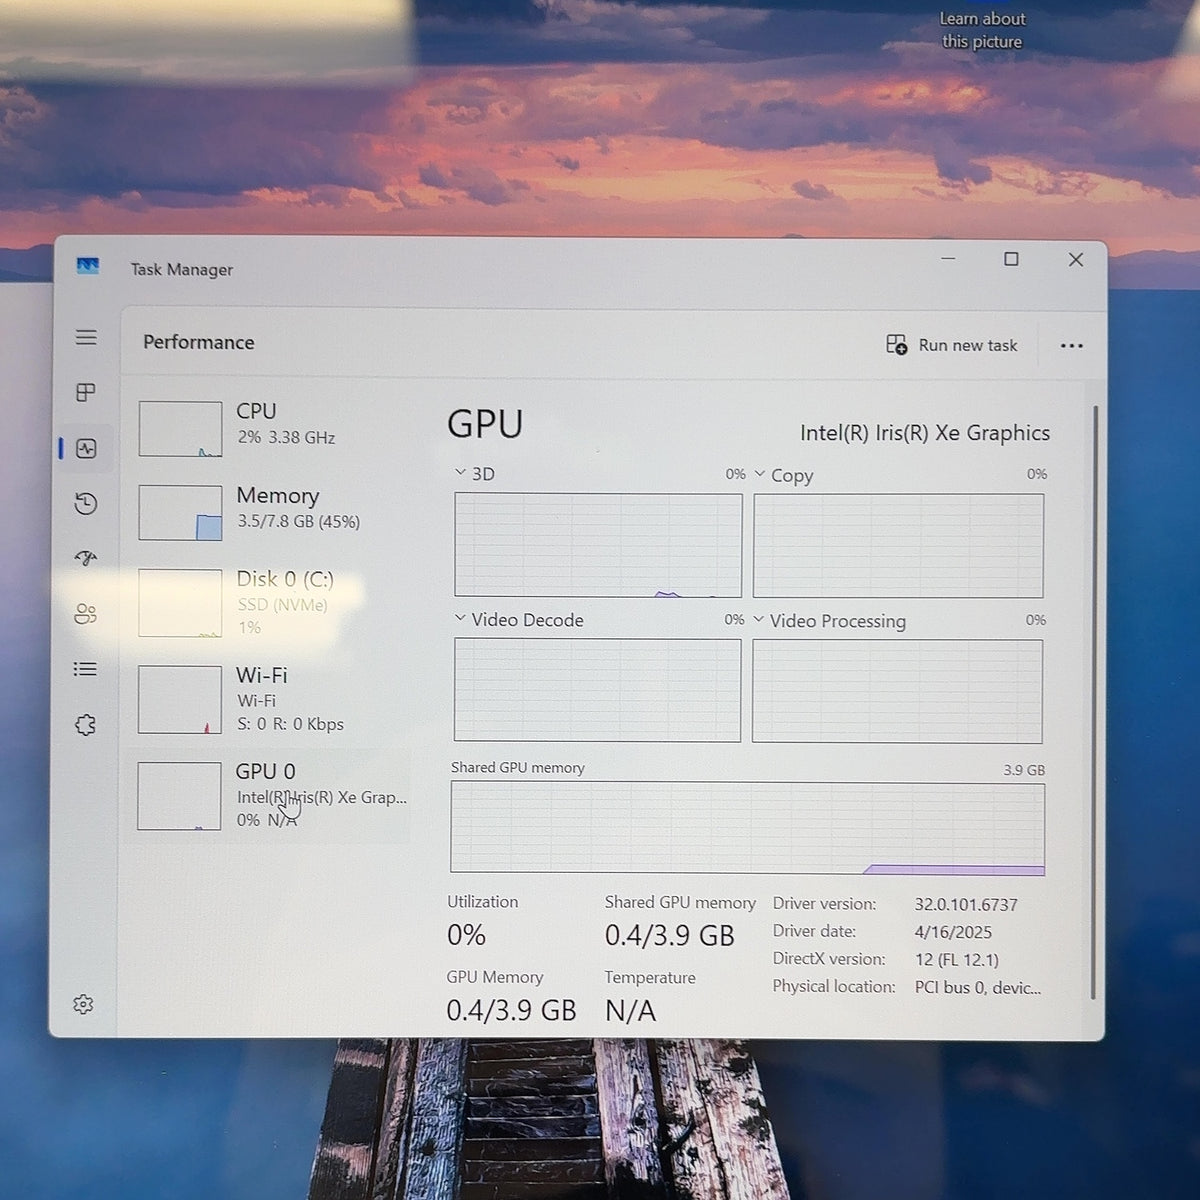Click the Video Decode usage graph

(x=597, y=690)
